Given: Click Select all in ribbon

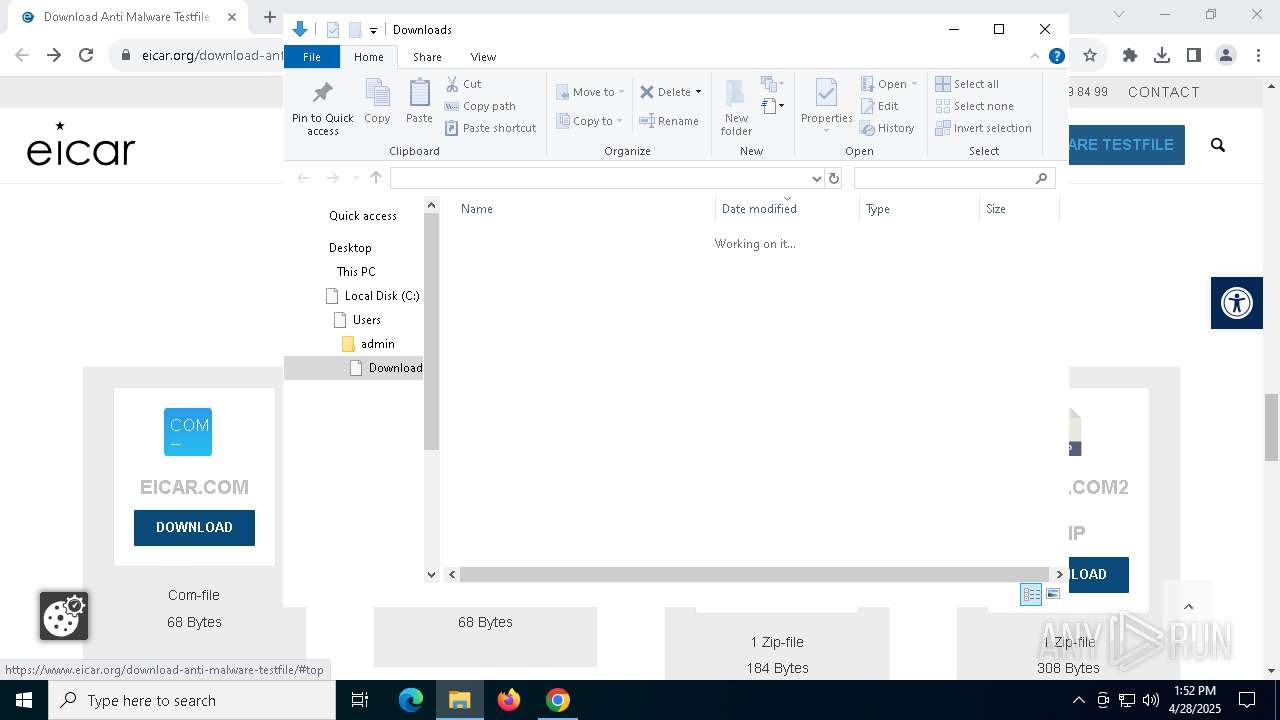Looking at the screenshot, I should (x=967, y=84).
